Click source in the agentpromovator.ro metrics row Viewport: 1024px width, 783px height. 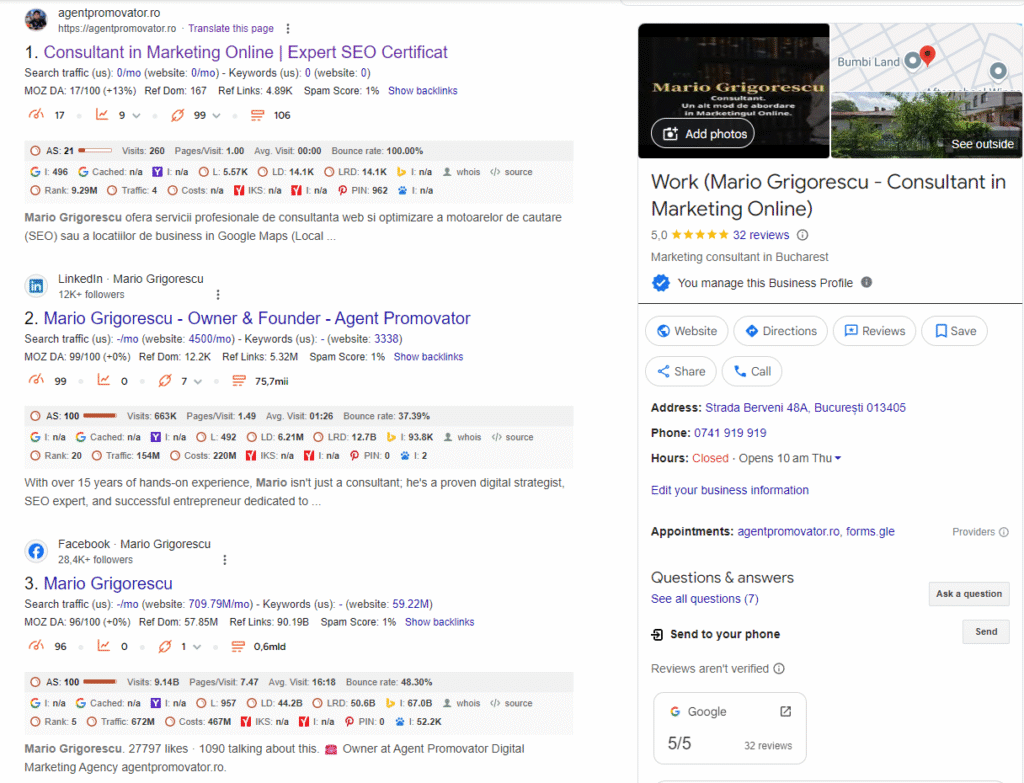pyautogui.click(x=511, y=172)
